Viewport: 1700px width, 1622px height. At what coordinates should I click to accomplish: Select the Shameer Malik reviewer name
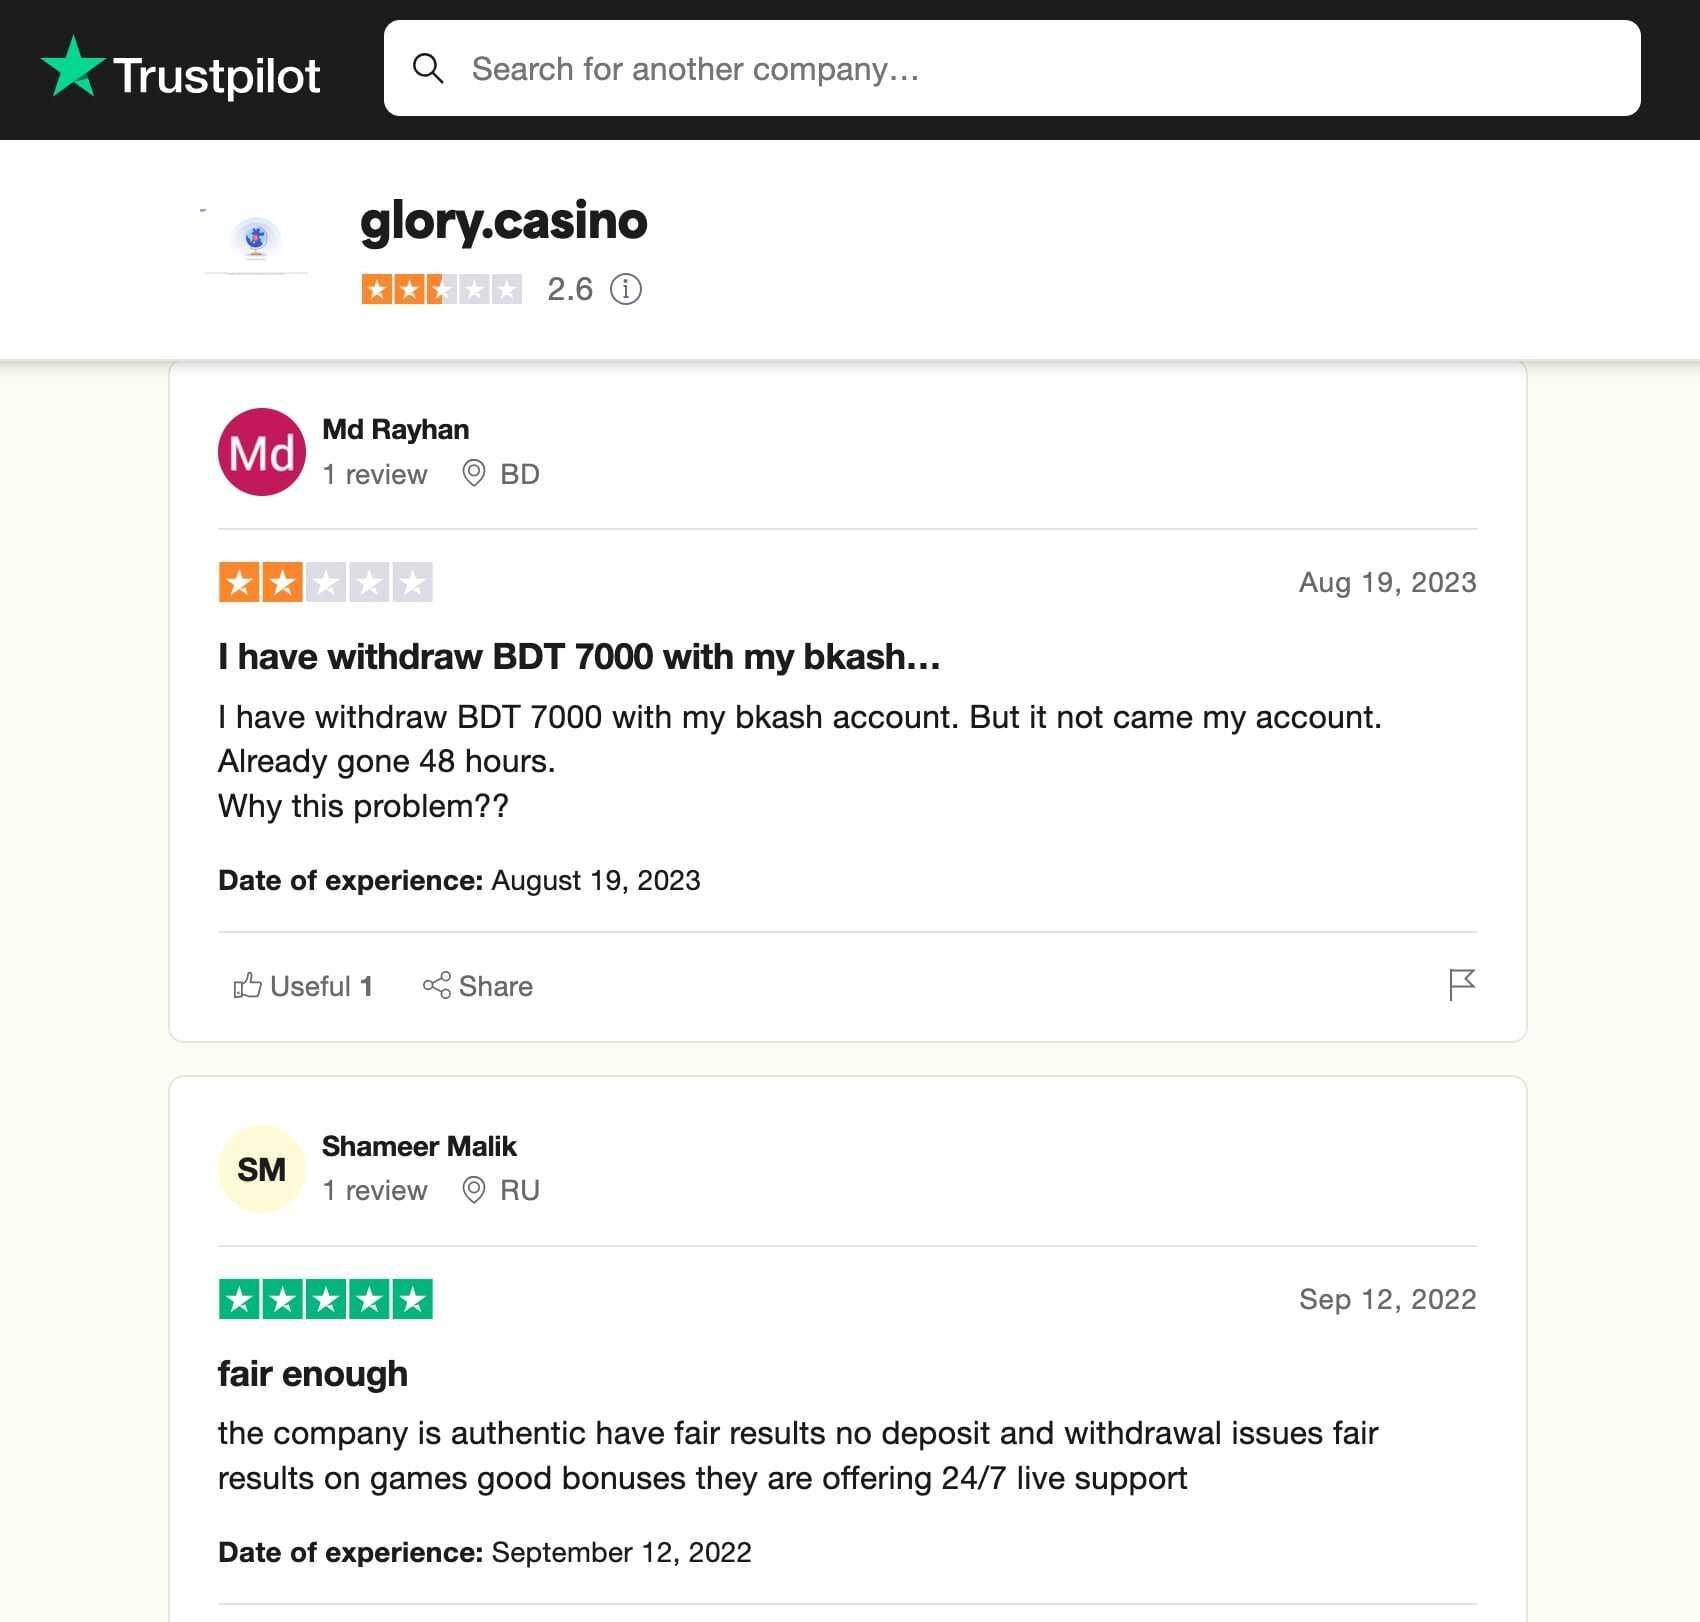[419, 1146]
